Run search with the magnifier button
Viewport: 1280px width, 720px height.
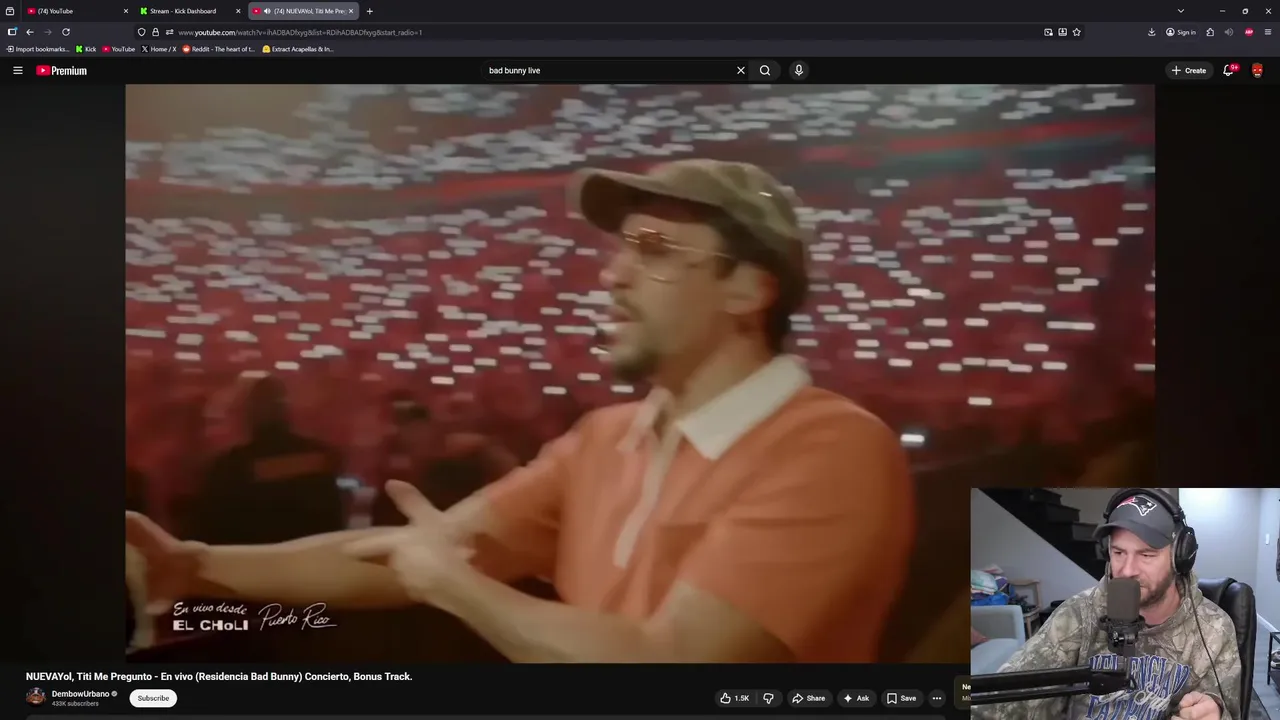click(765, 70)
